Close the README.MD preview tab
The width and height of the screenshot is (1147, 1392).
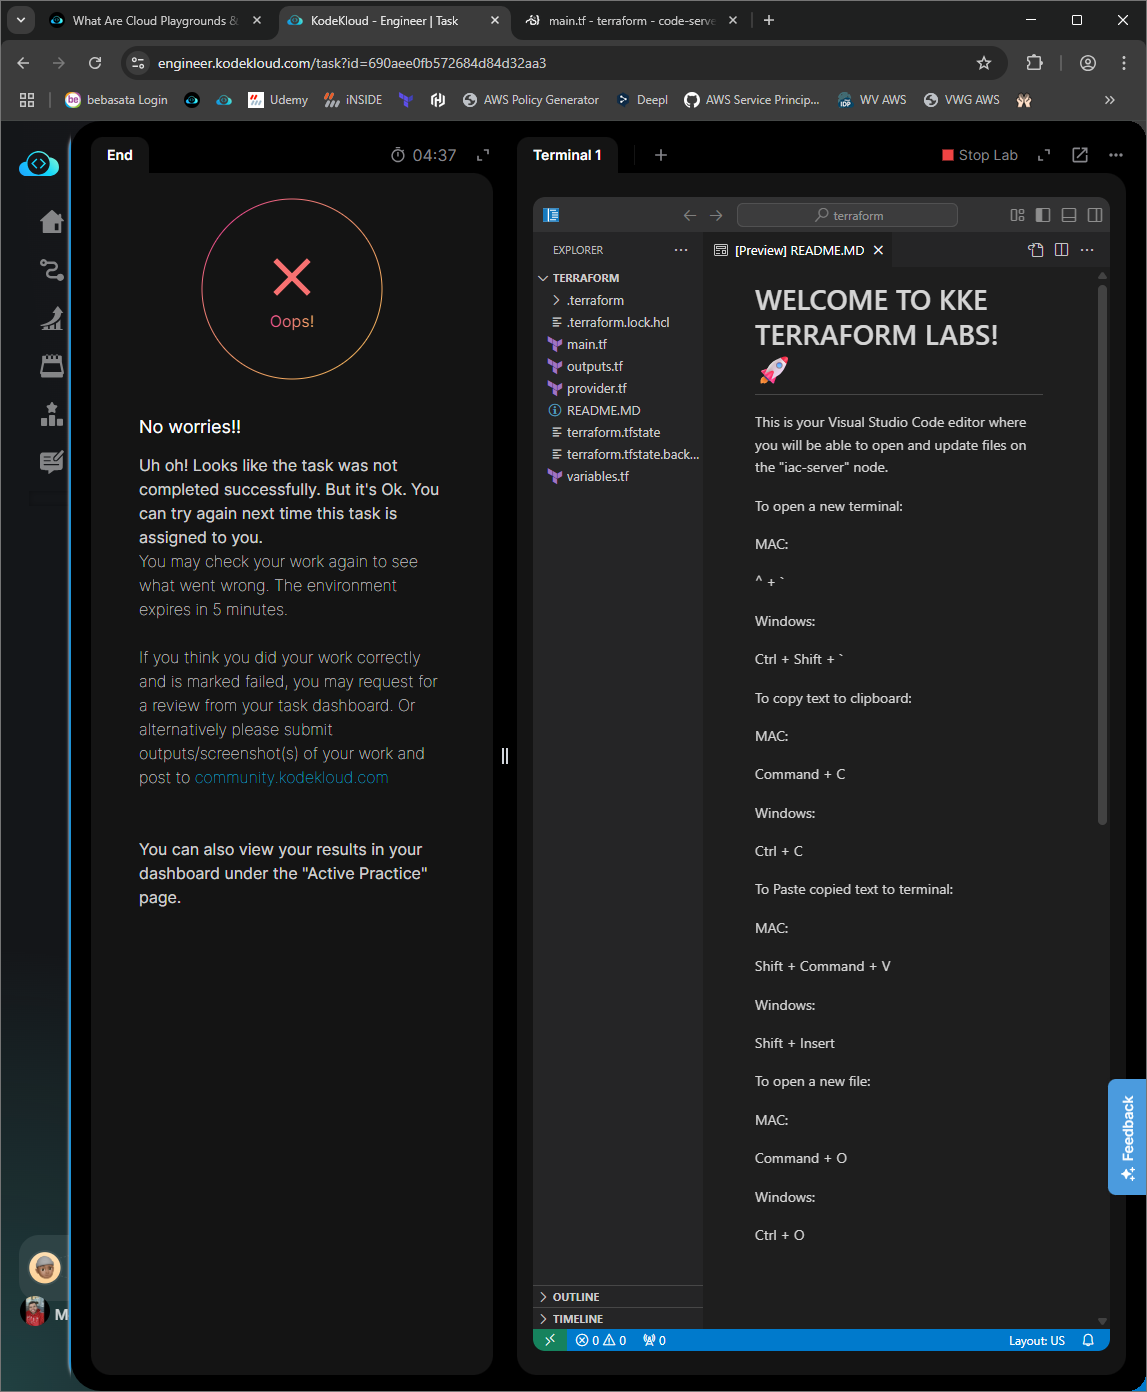(878, 250)
